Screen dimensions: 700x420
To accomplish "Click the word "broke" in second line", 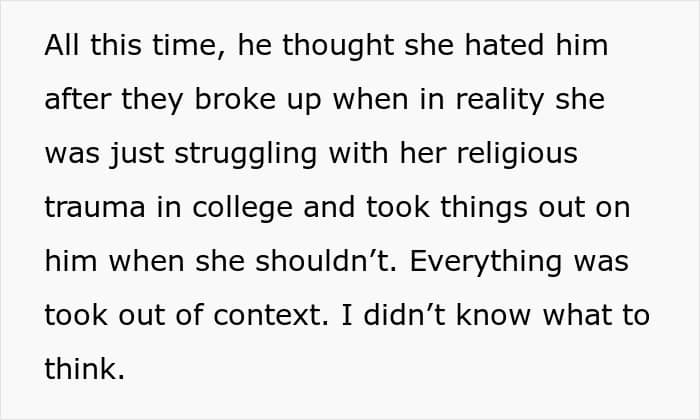I will (x=235, y=99).
